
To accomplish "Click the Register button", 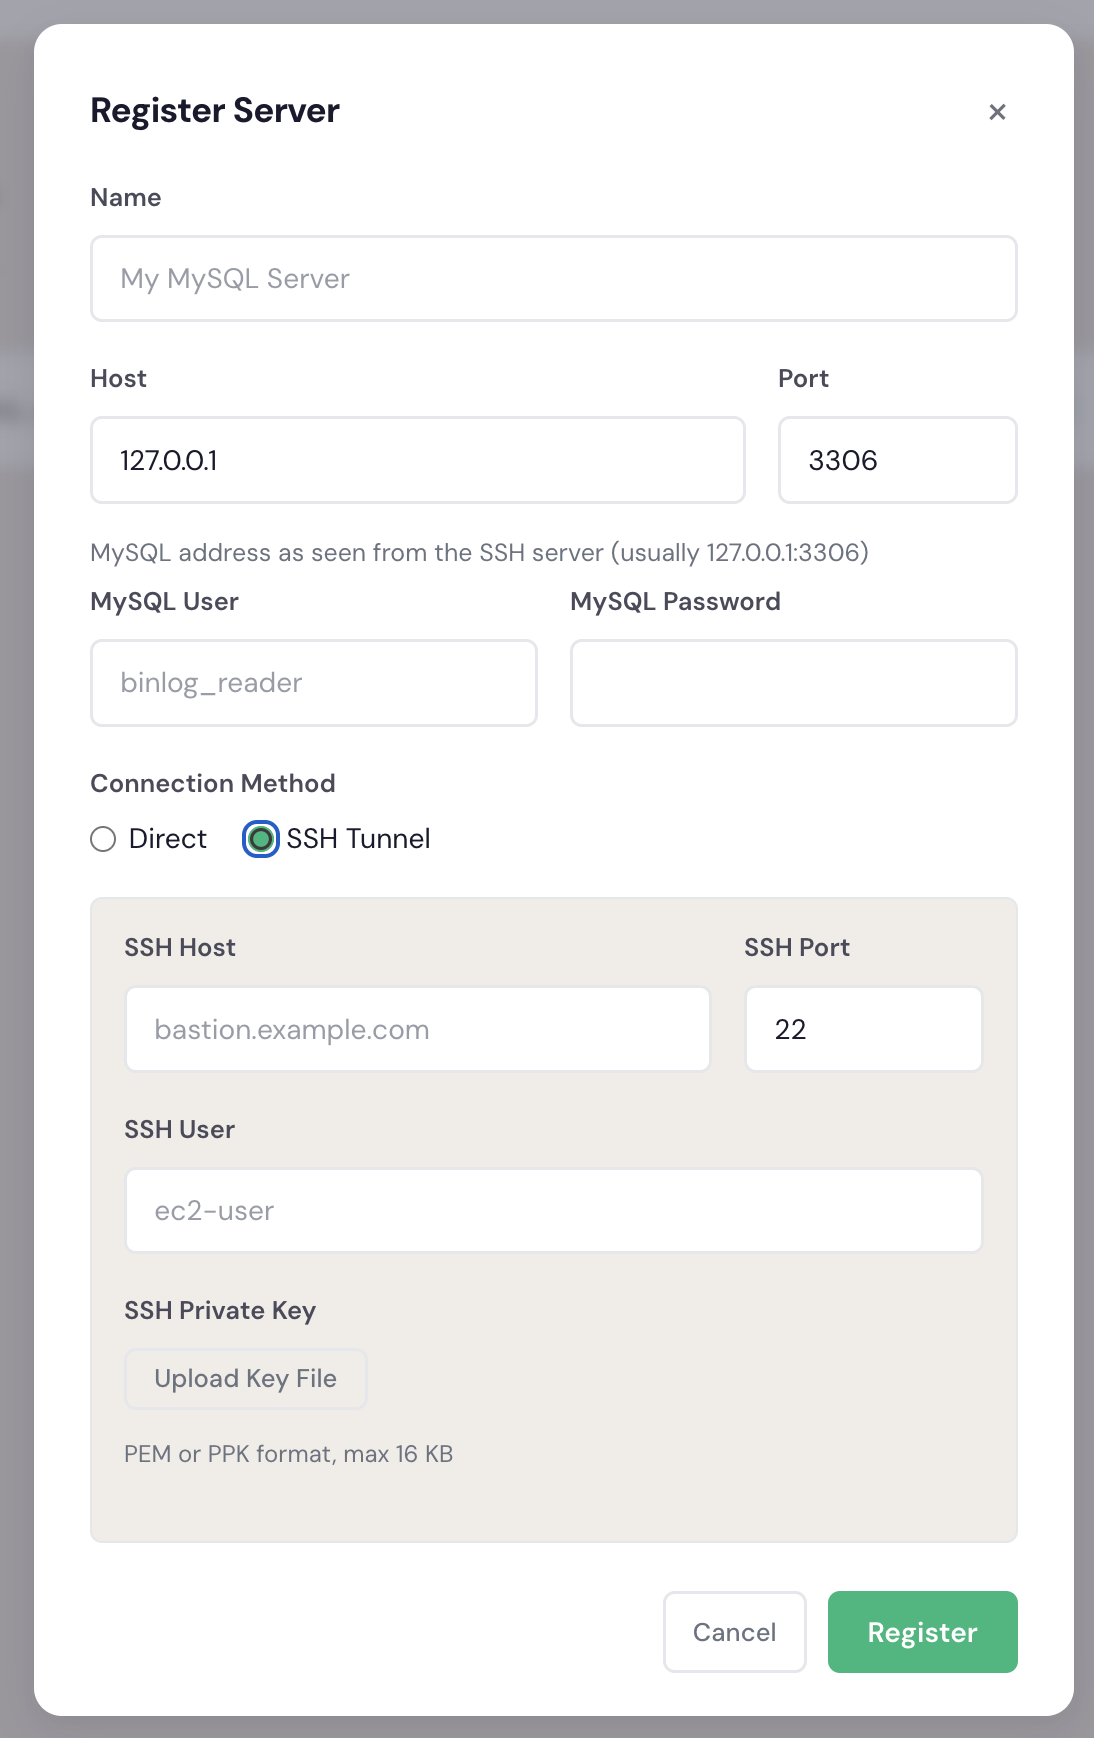I will click(921, 1631).
